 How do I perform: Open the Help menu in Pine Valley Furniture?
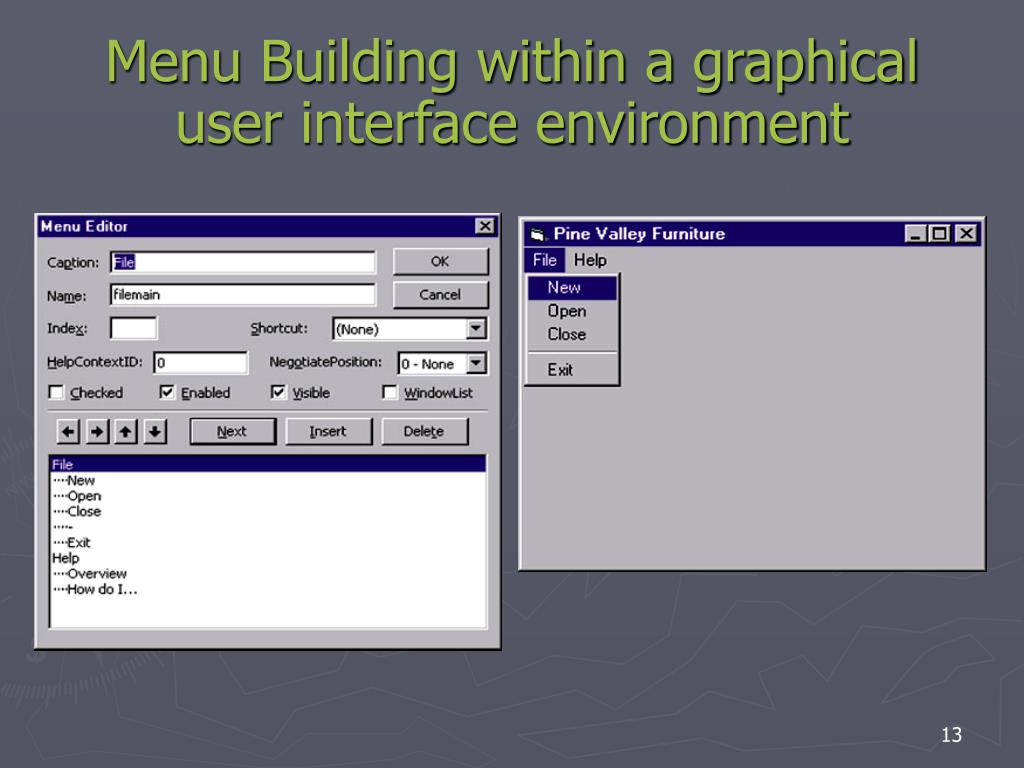coord(590,260)
